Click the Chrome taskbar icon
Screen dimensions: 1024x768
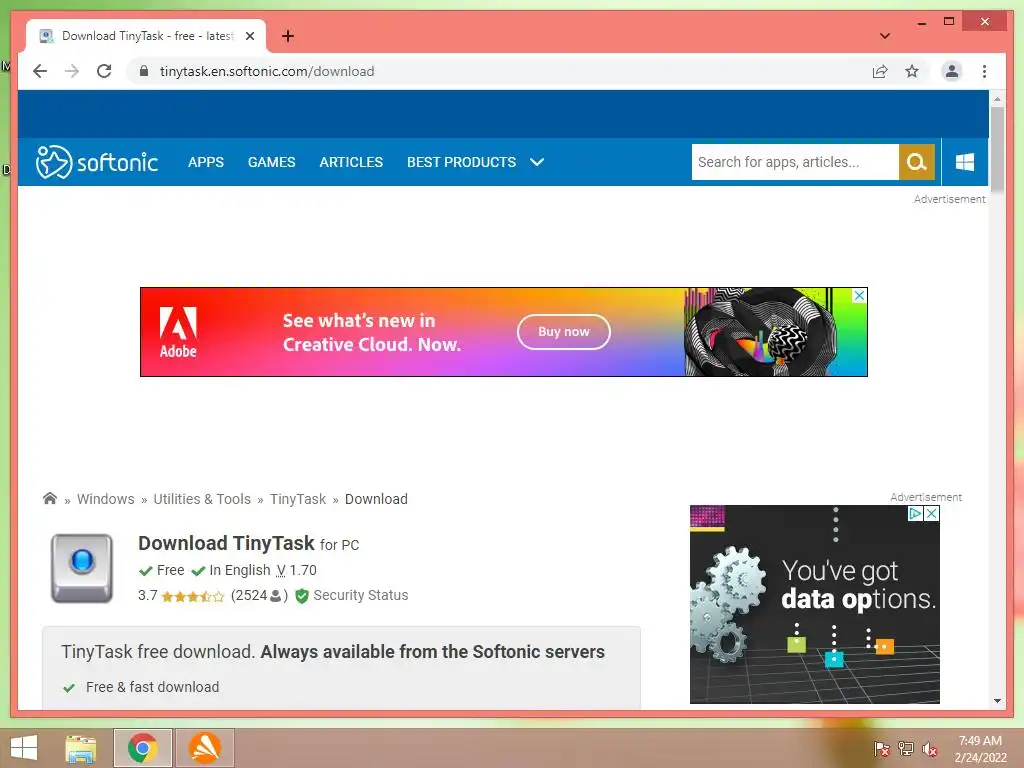pos(142,748)
